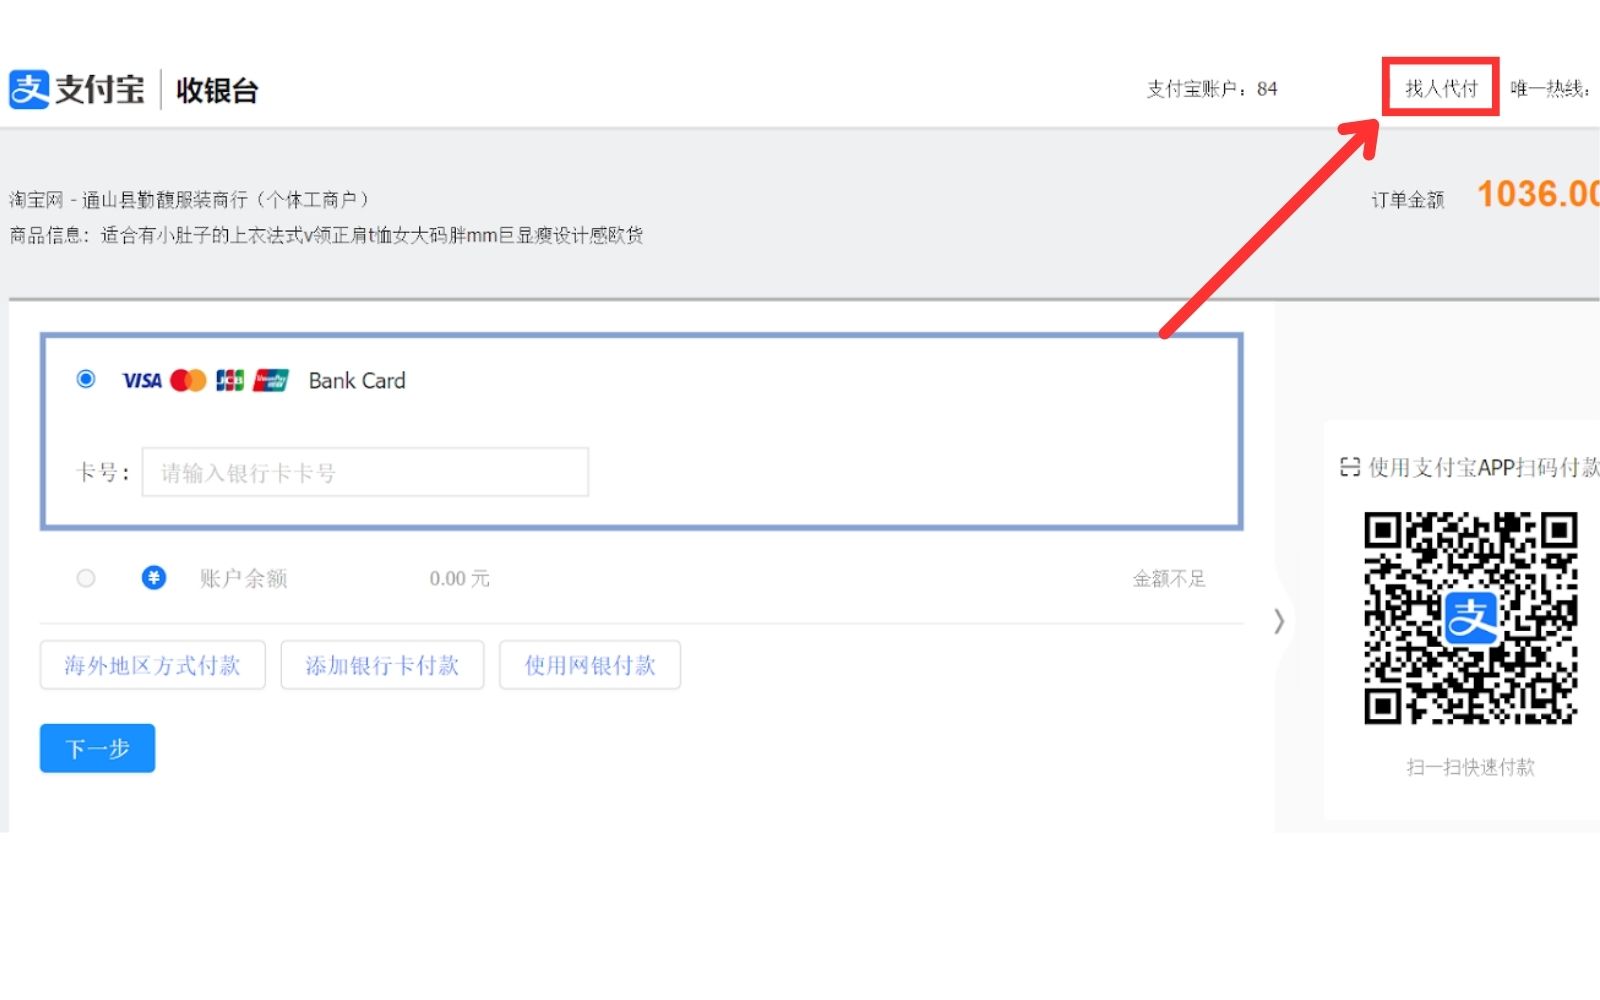Click the JCB card icon
The image size is (1600, 1000).
click(x=230, y=380)
